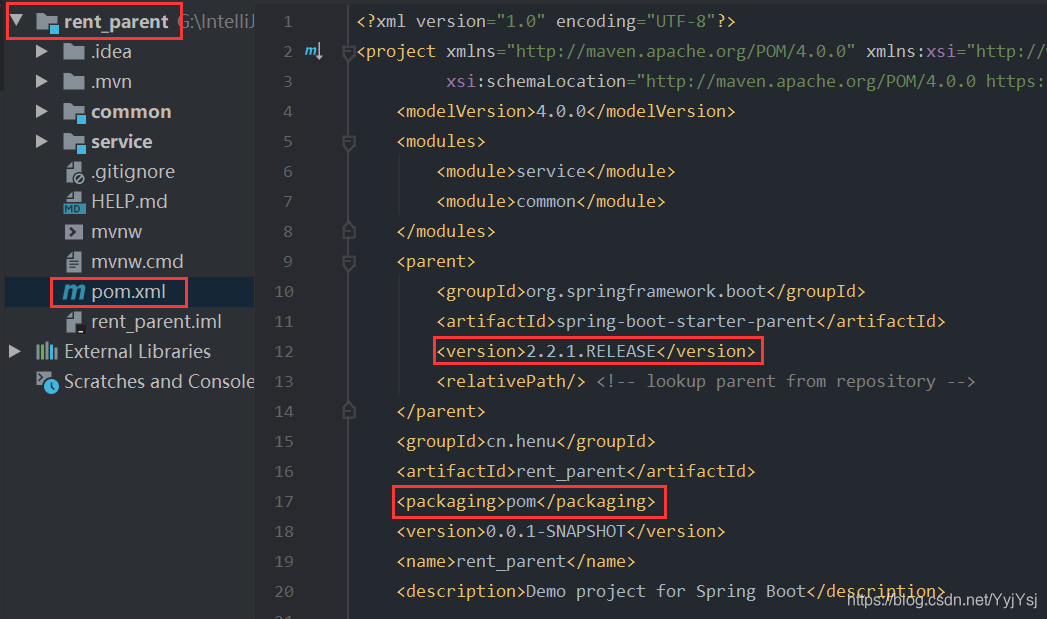Viewport: 1047px width, 619px height.
Task: Click the service module folder icon
Action: point(74,143)
